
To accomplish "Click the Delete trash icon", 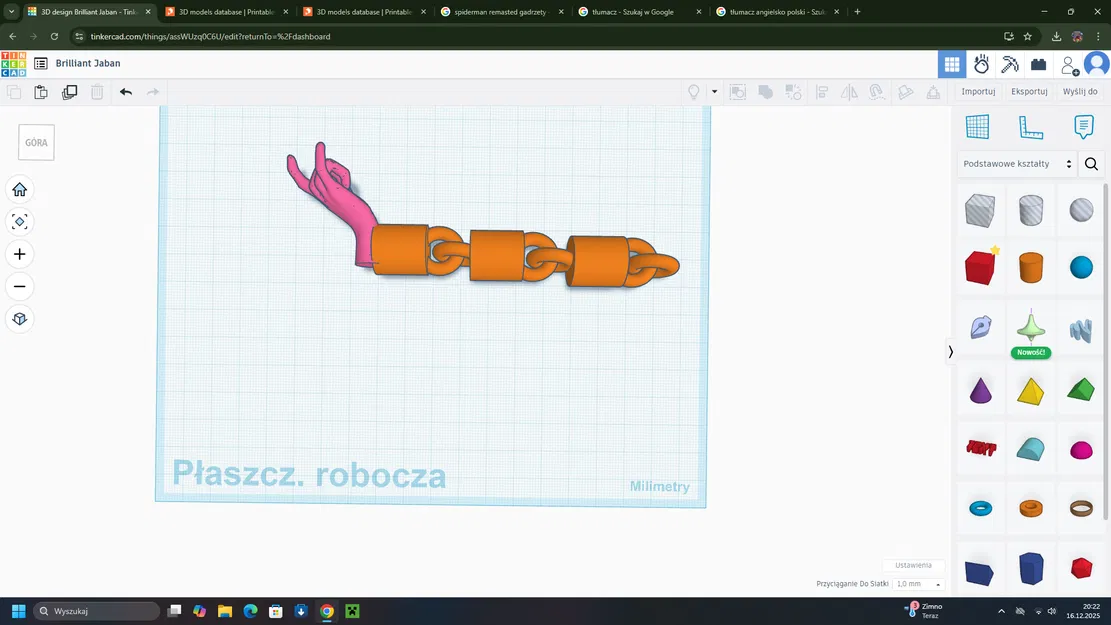I will 97,92.
